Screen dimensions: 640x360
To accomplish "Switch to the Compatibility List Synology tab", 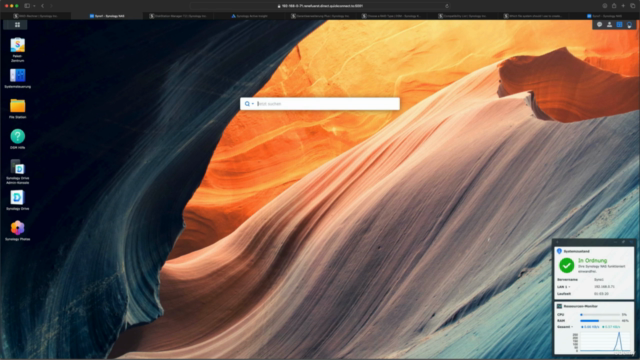I will 462,16.
